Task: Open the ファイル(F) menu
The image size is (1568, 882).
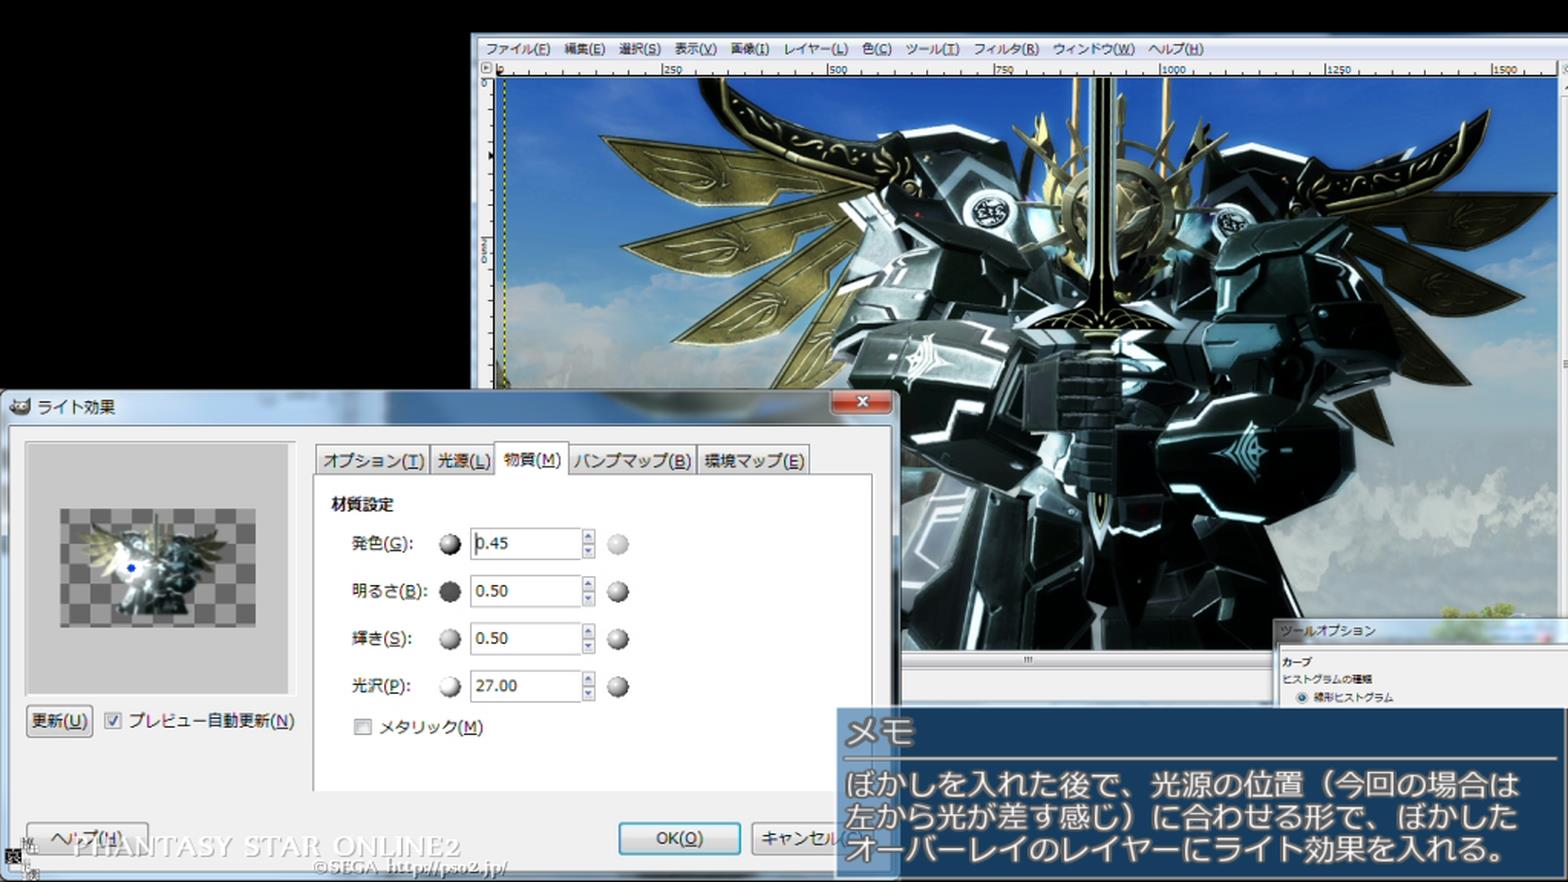Action: click(x=517, y=48)
